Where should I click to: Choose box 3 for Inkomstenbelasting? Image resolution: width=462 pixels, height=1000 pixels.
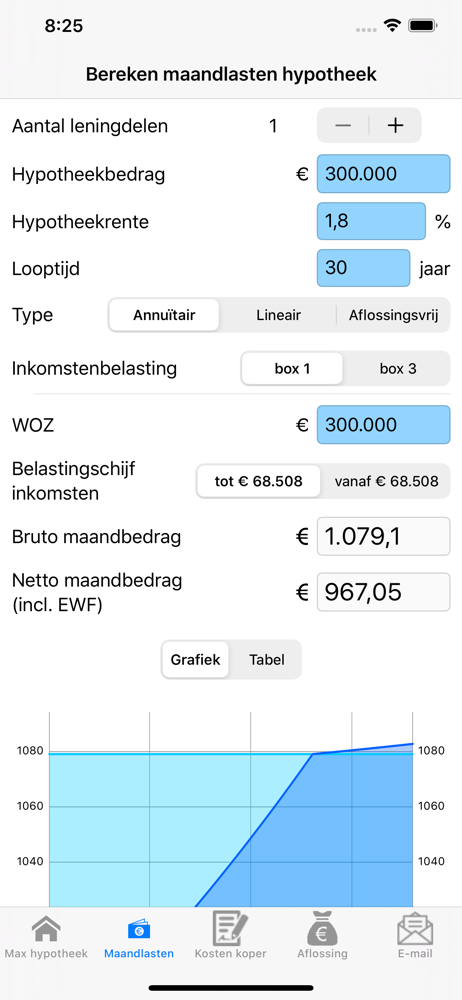pyautogui.click(x=398, y=369)
